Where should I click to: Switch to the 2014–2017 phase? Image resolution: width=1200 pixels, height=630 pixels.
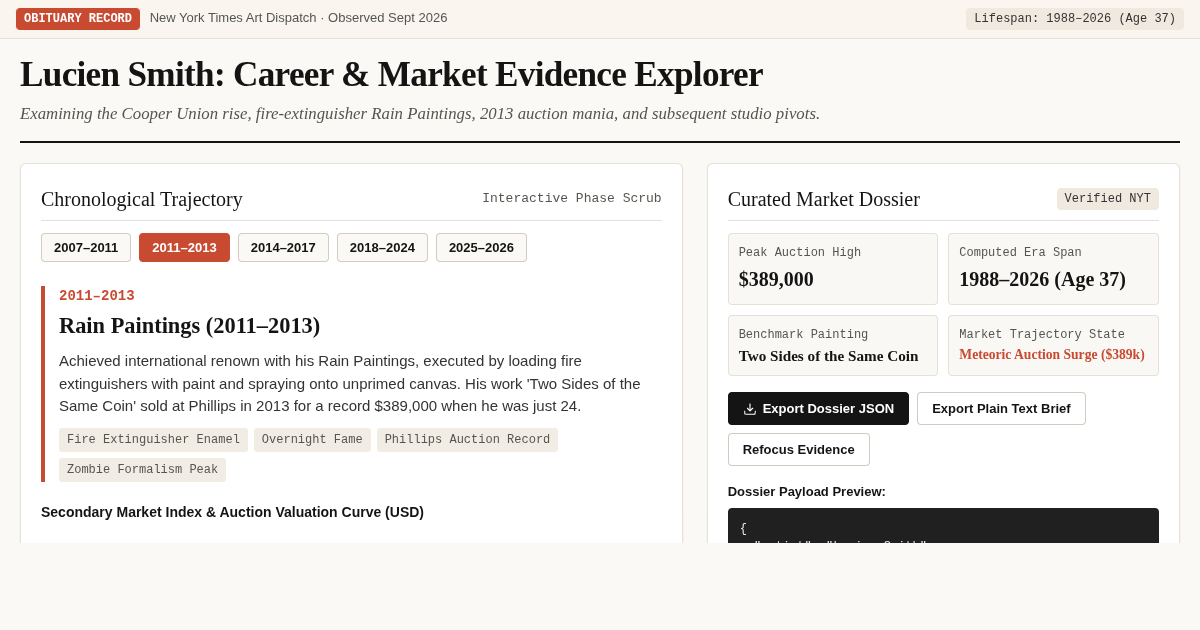(283, 248)
